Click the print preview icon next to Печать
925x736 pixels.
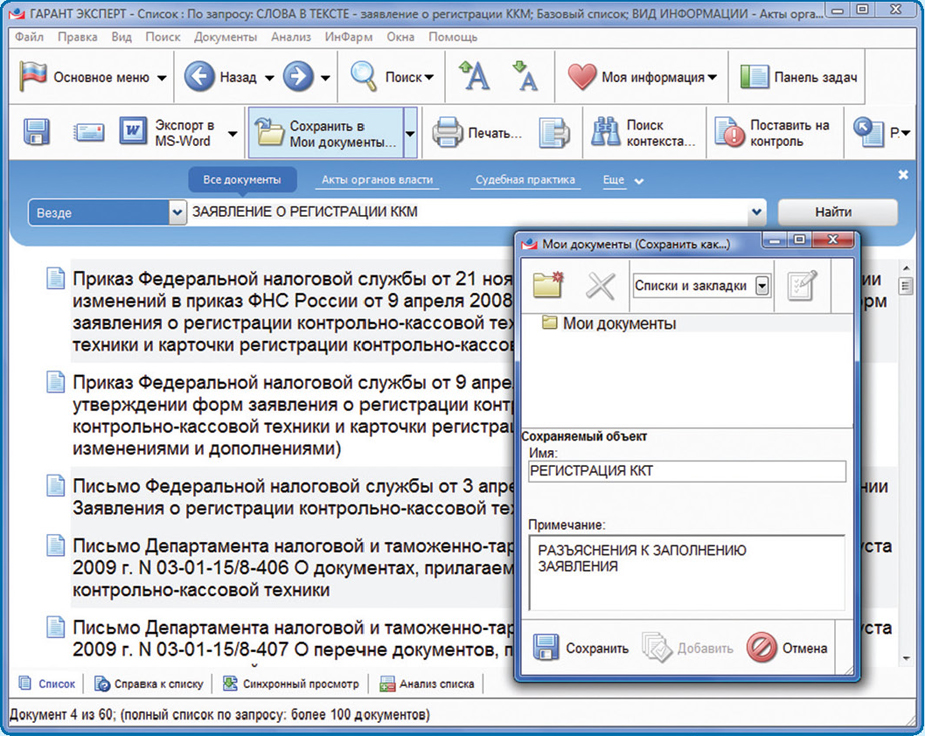554,132
